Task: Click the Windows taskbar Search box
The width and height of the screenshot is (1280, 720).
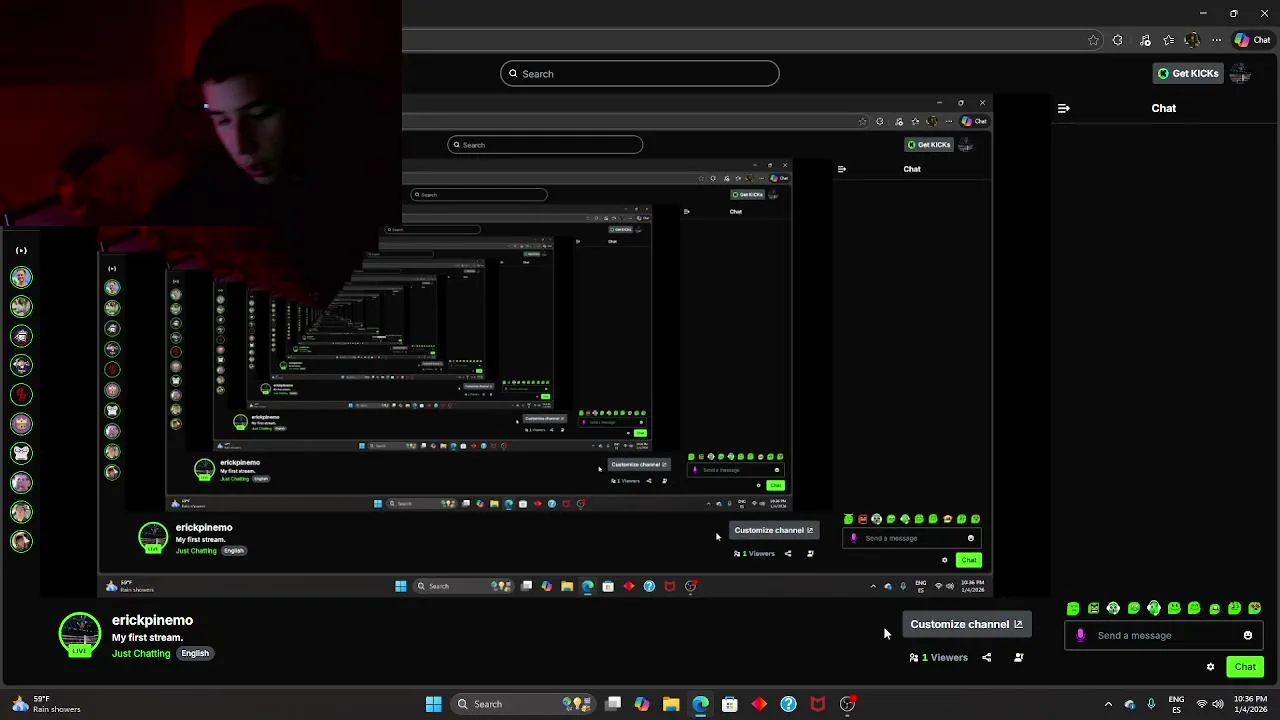Action: (x=524, y=704)
